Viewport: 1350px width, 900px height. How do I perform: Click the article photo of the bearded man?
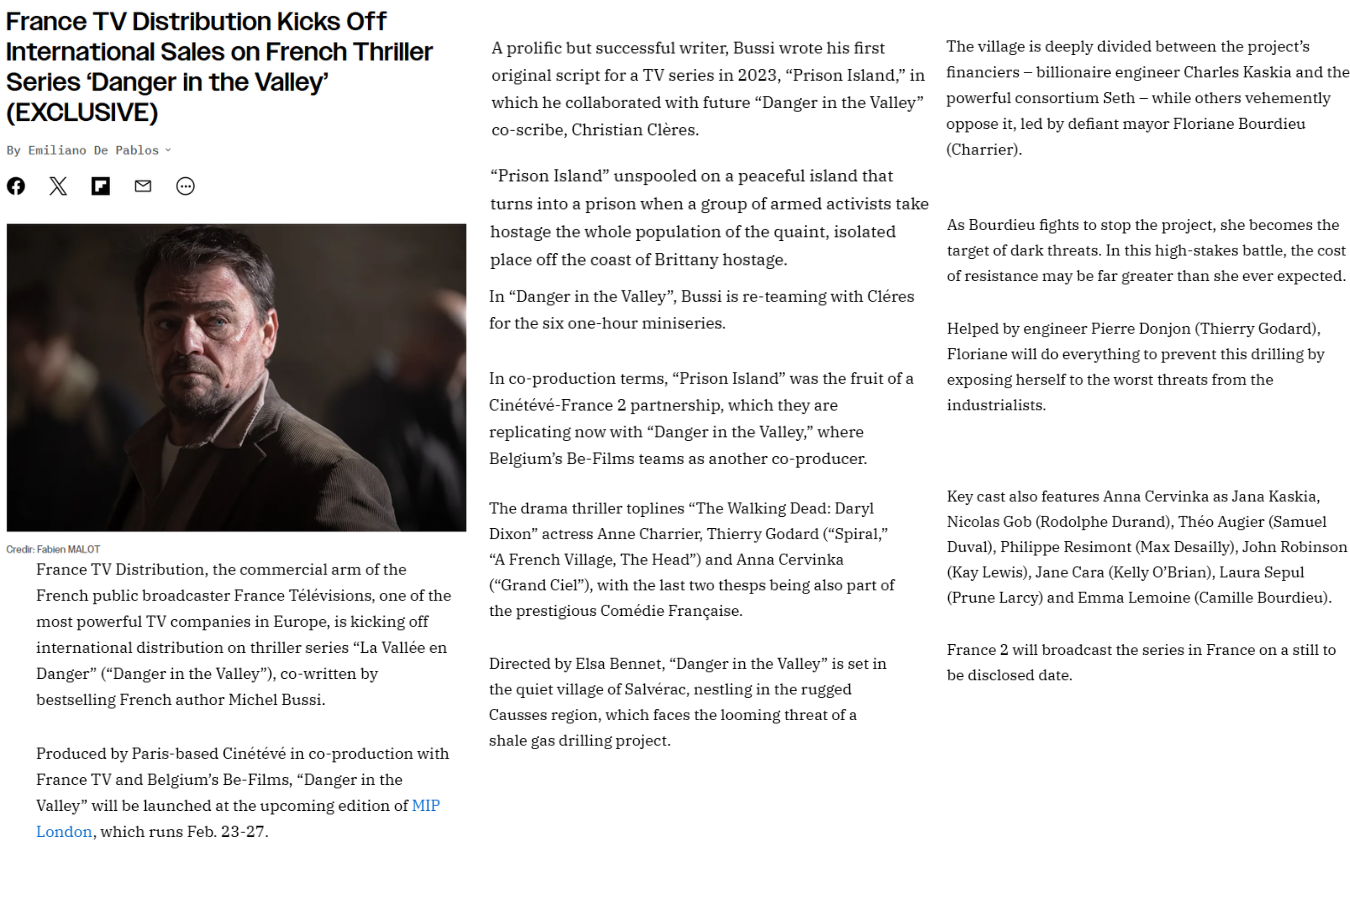tap(236, 377)
